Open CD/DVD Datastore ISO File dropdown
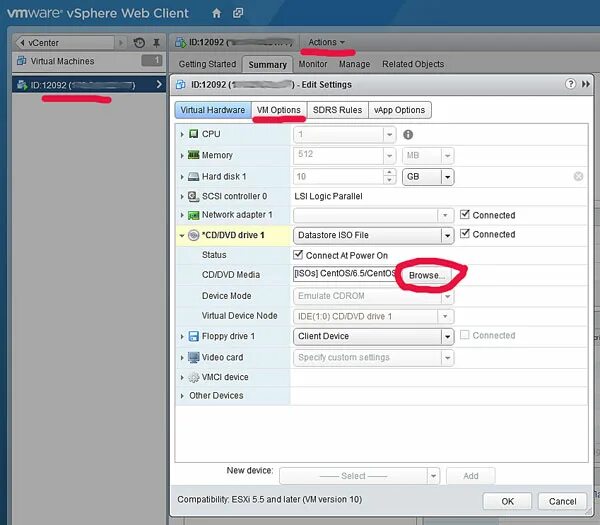This screenshot has width=600, height=525. pos(373,235)
